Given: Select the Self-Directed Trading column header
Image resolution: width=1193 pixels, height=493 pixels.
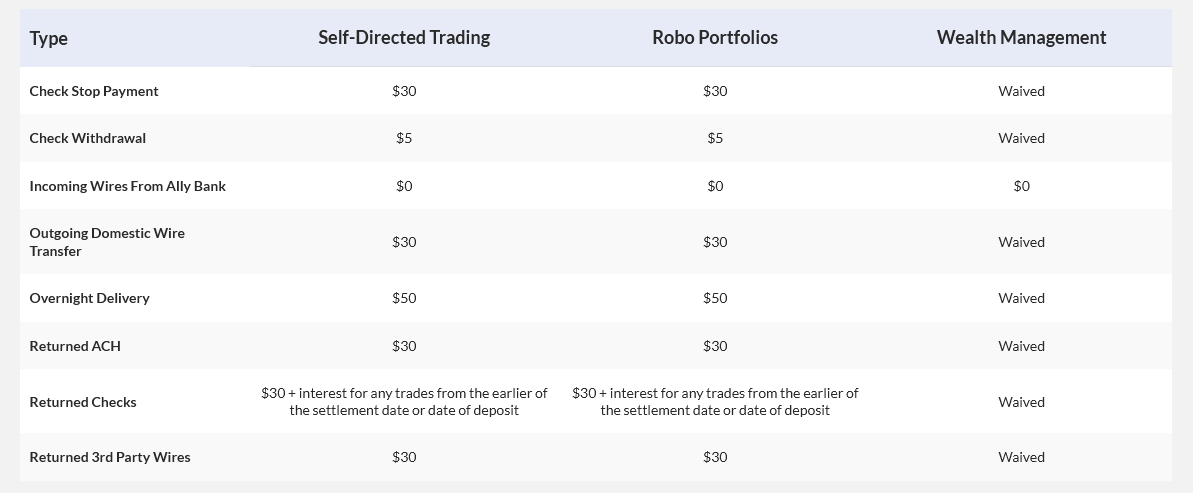Looking at the screenshot, I should pyautogui.click(x=404, y=37).
